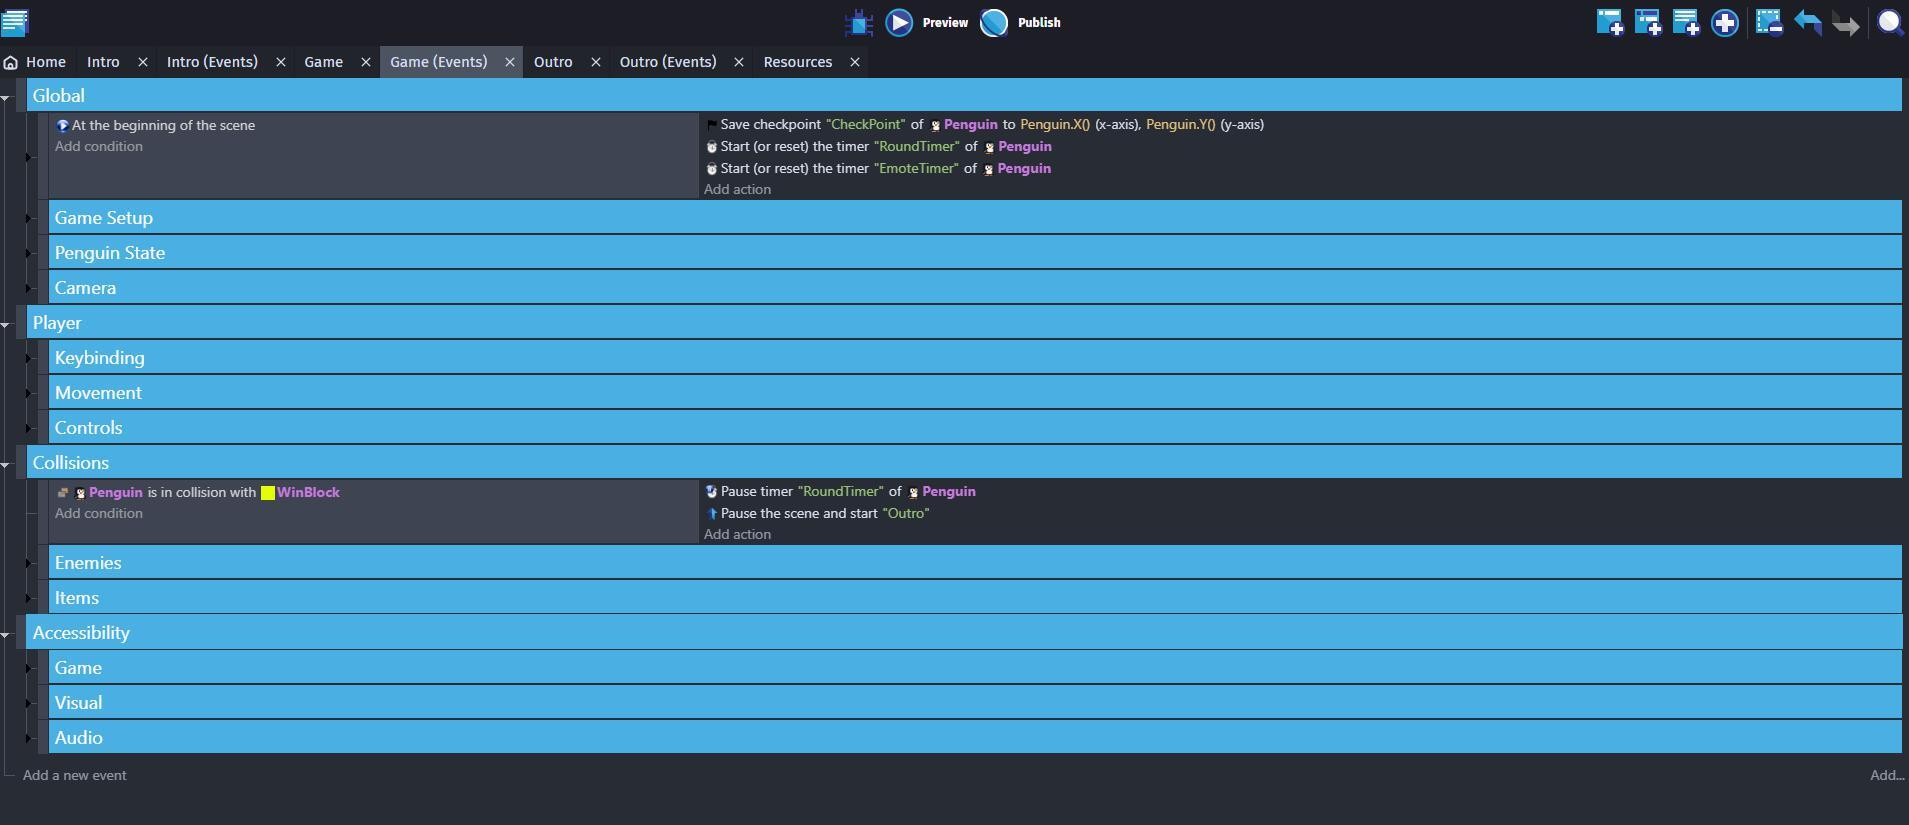
Task: Collapse the Accessibility group arrow
Action: pos(6,634)
